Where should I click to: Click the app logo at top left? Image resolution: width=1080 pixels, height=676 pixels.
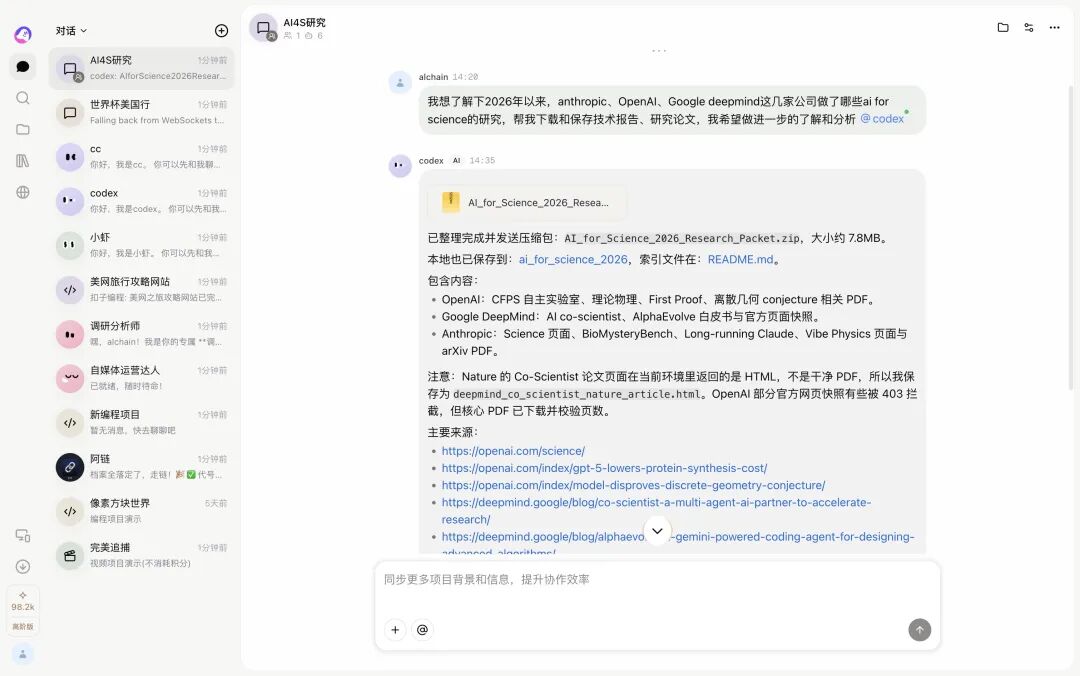(x=23, y=34)
